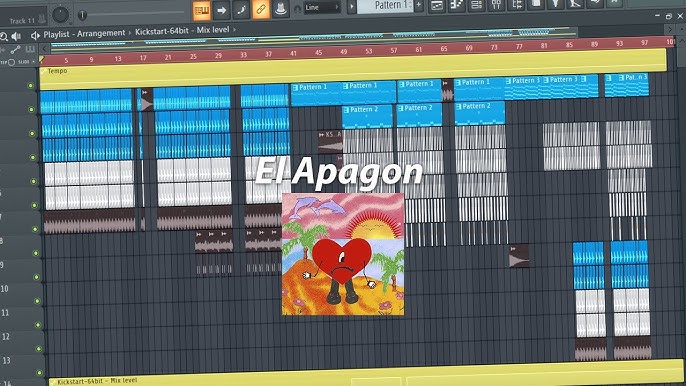Click Playlist - Arrangement breadcrumb
The height and width of the screenshot is (386, 686).
point(84,33)
